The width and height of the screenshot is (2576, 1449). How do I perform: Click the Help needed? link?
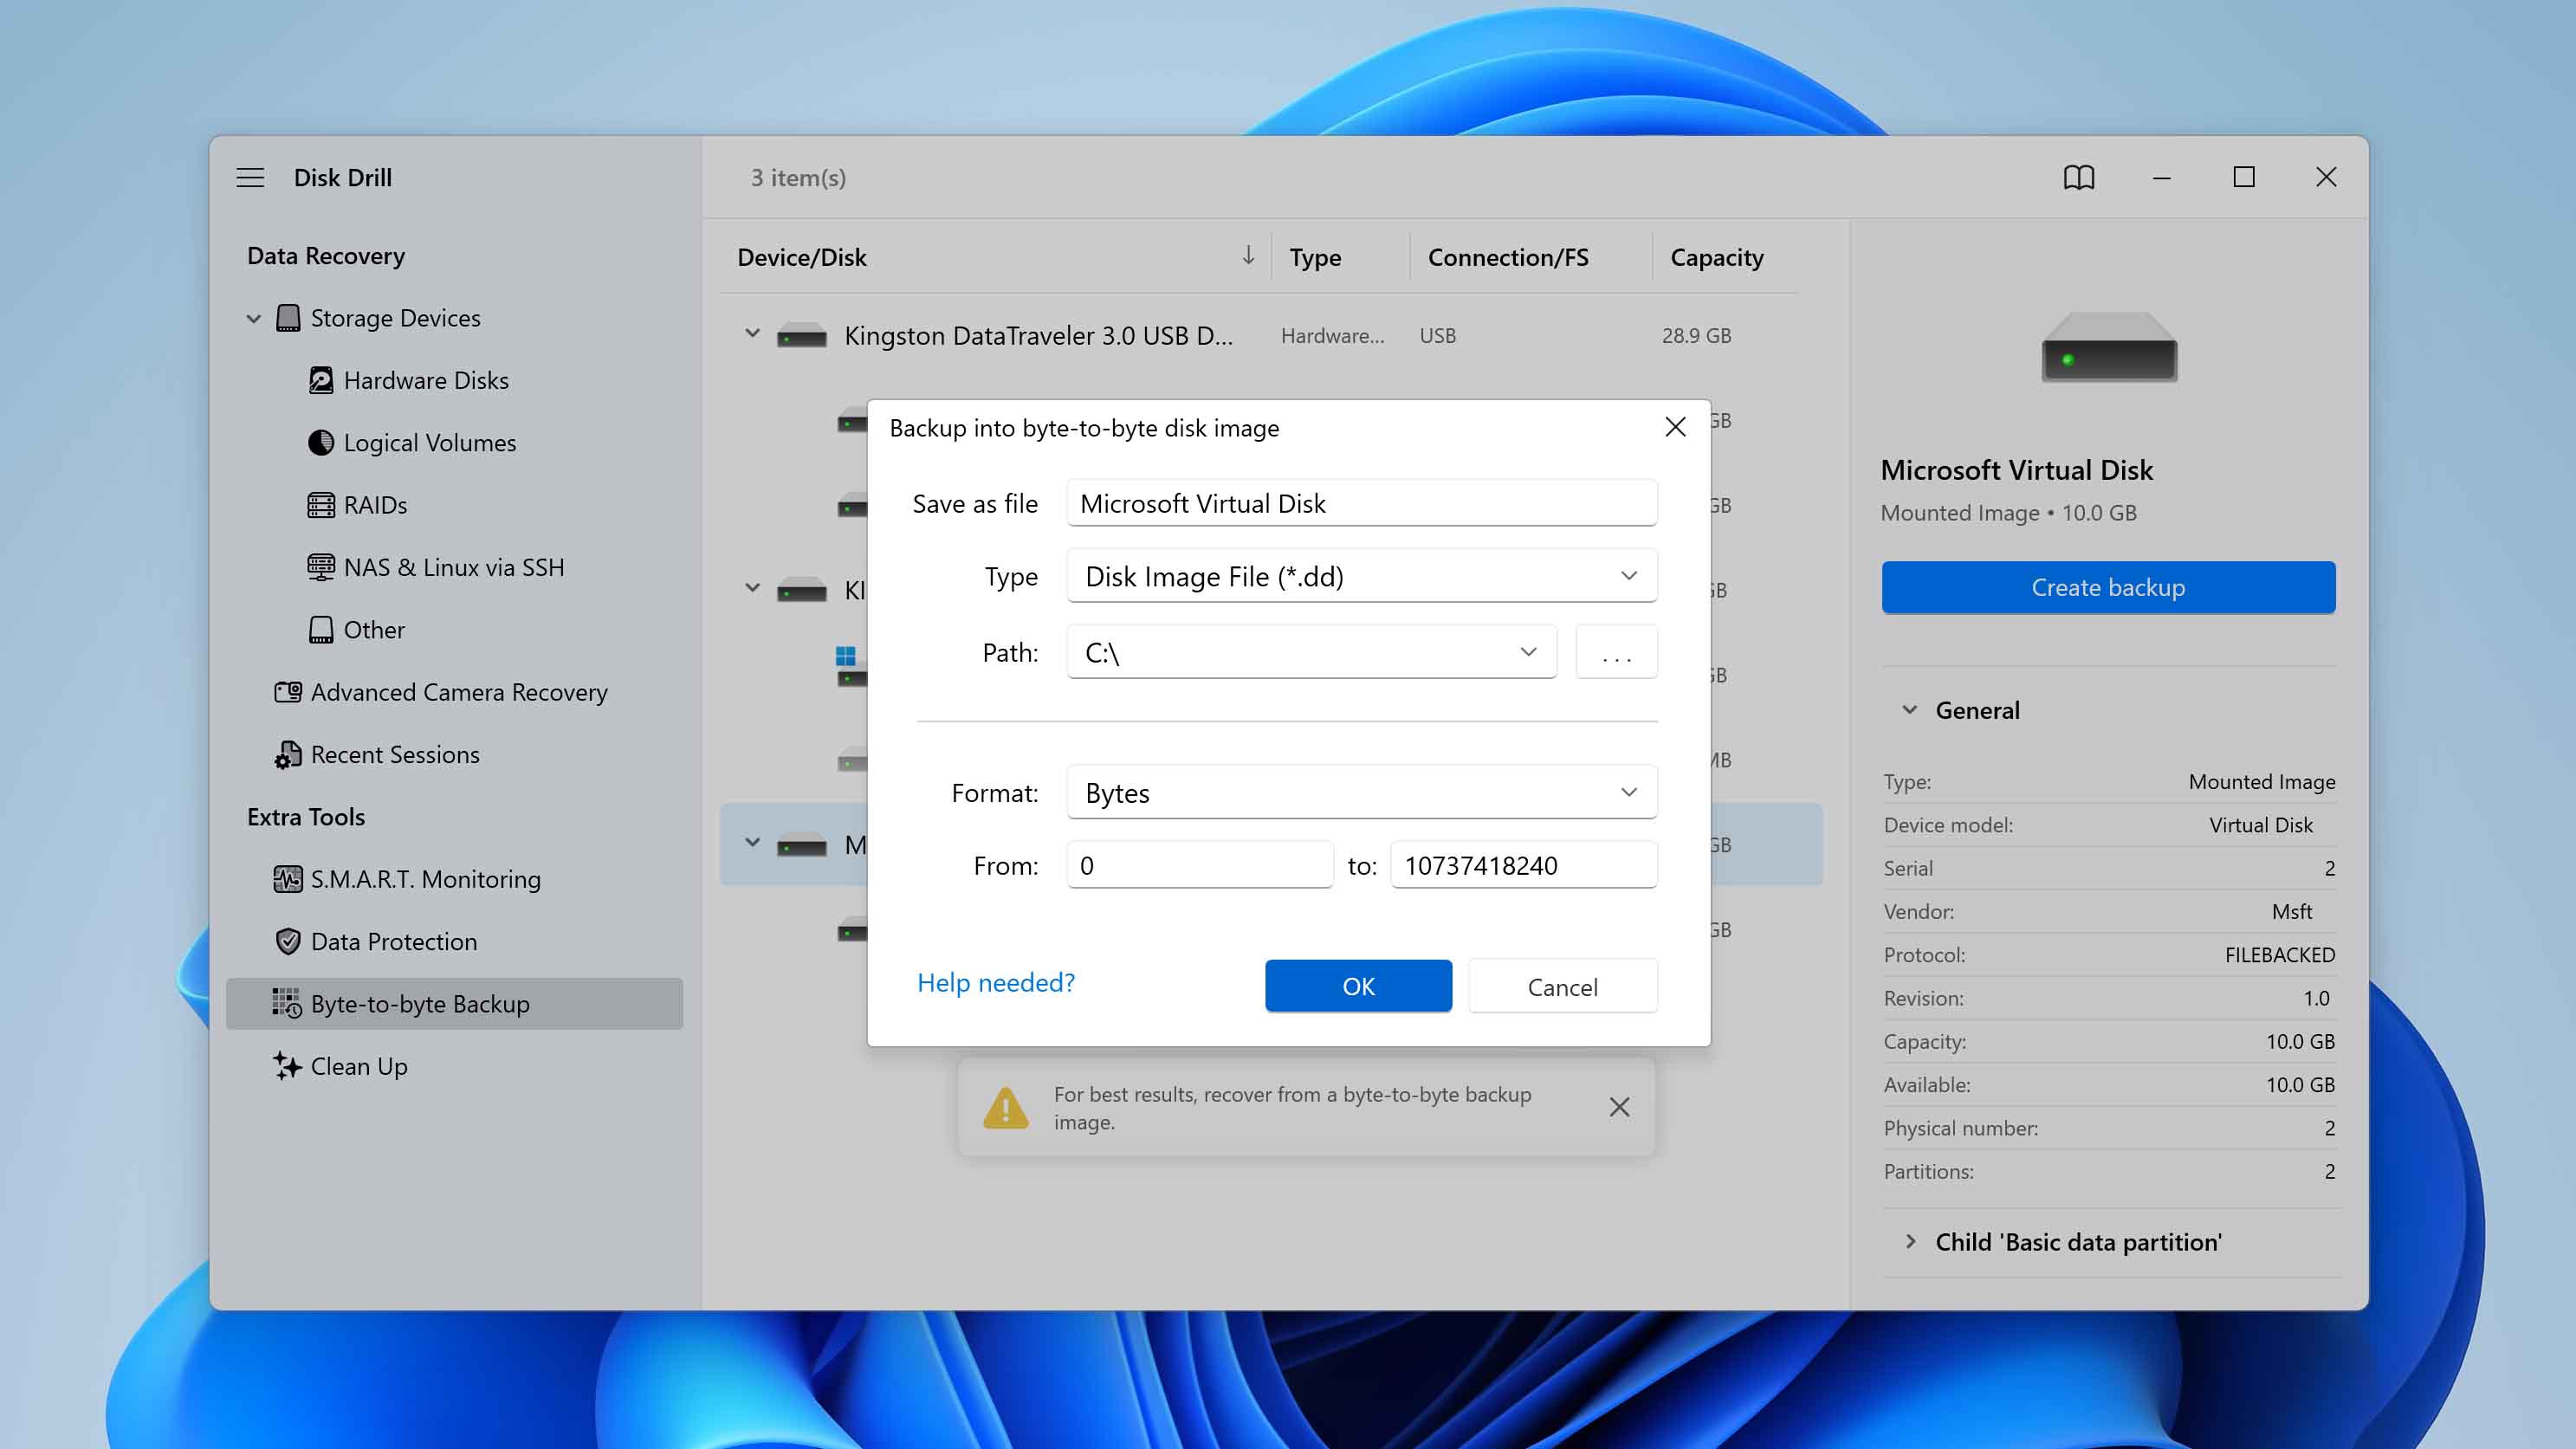(x=996, y=983)
